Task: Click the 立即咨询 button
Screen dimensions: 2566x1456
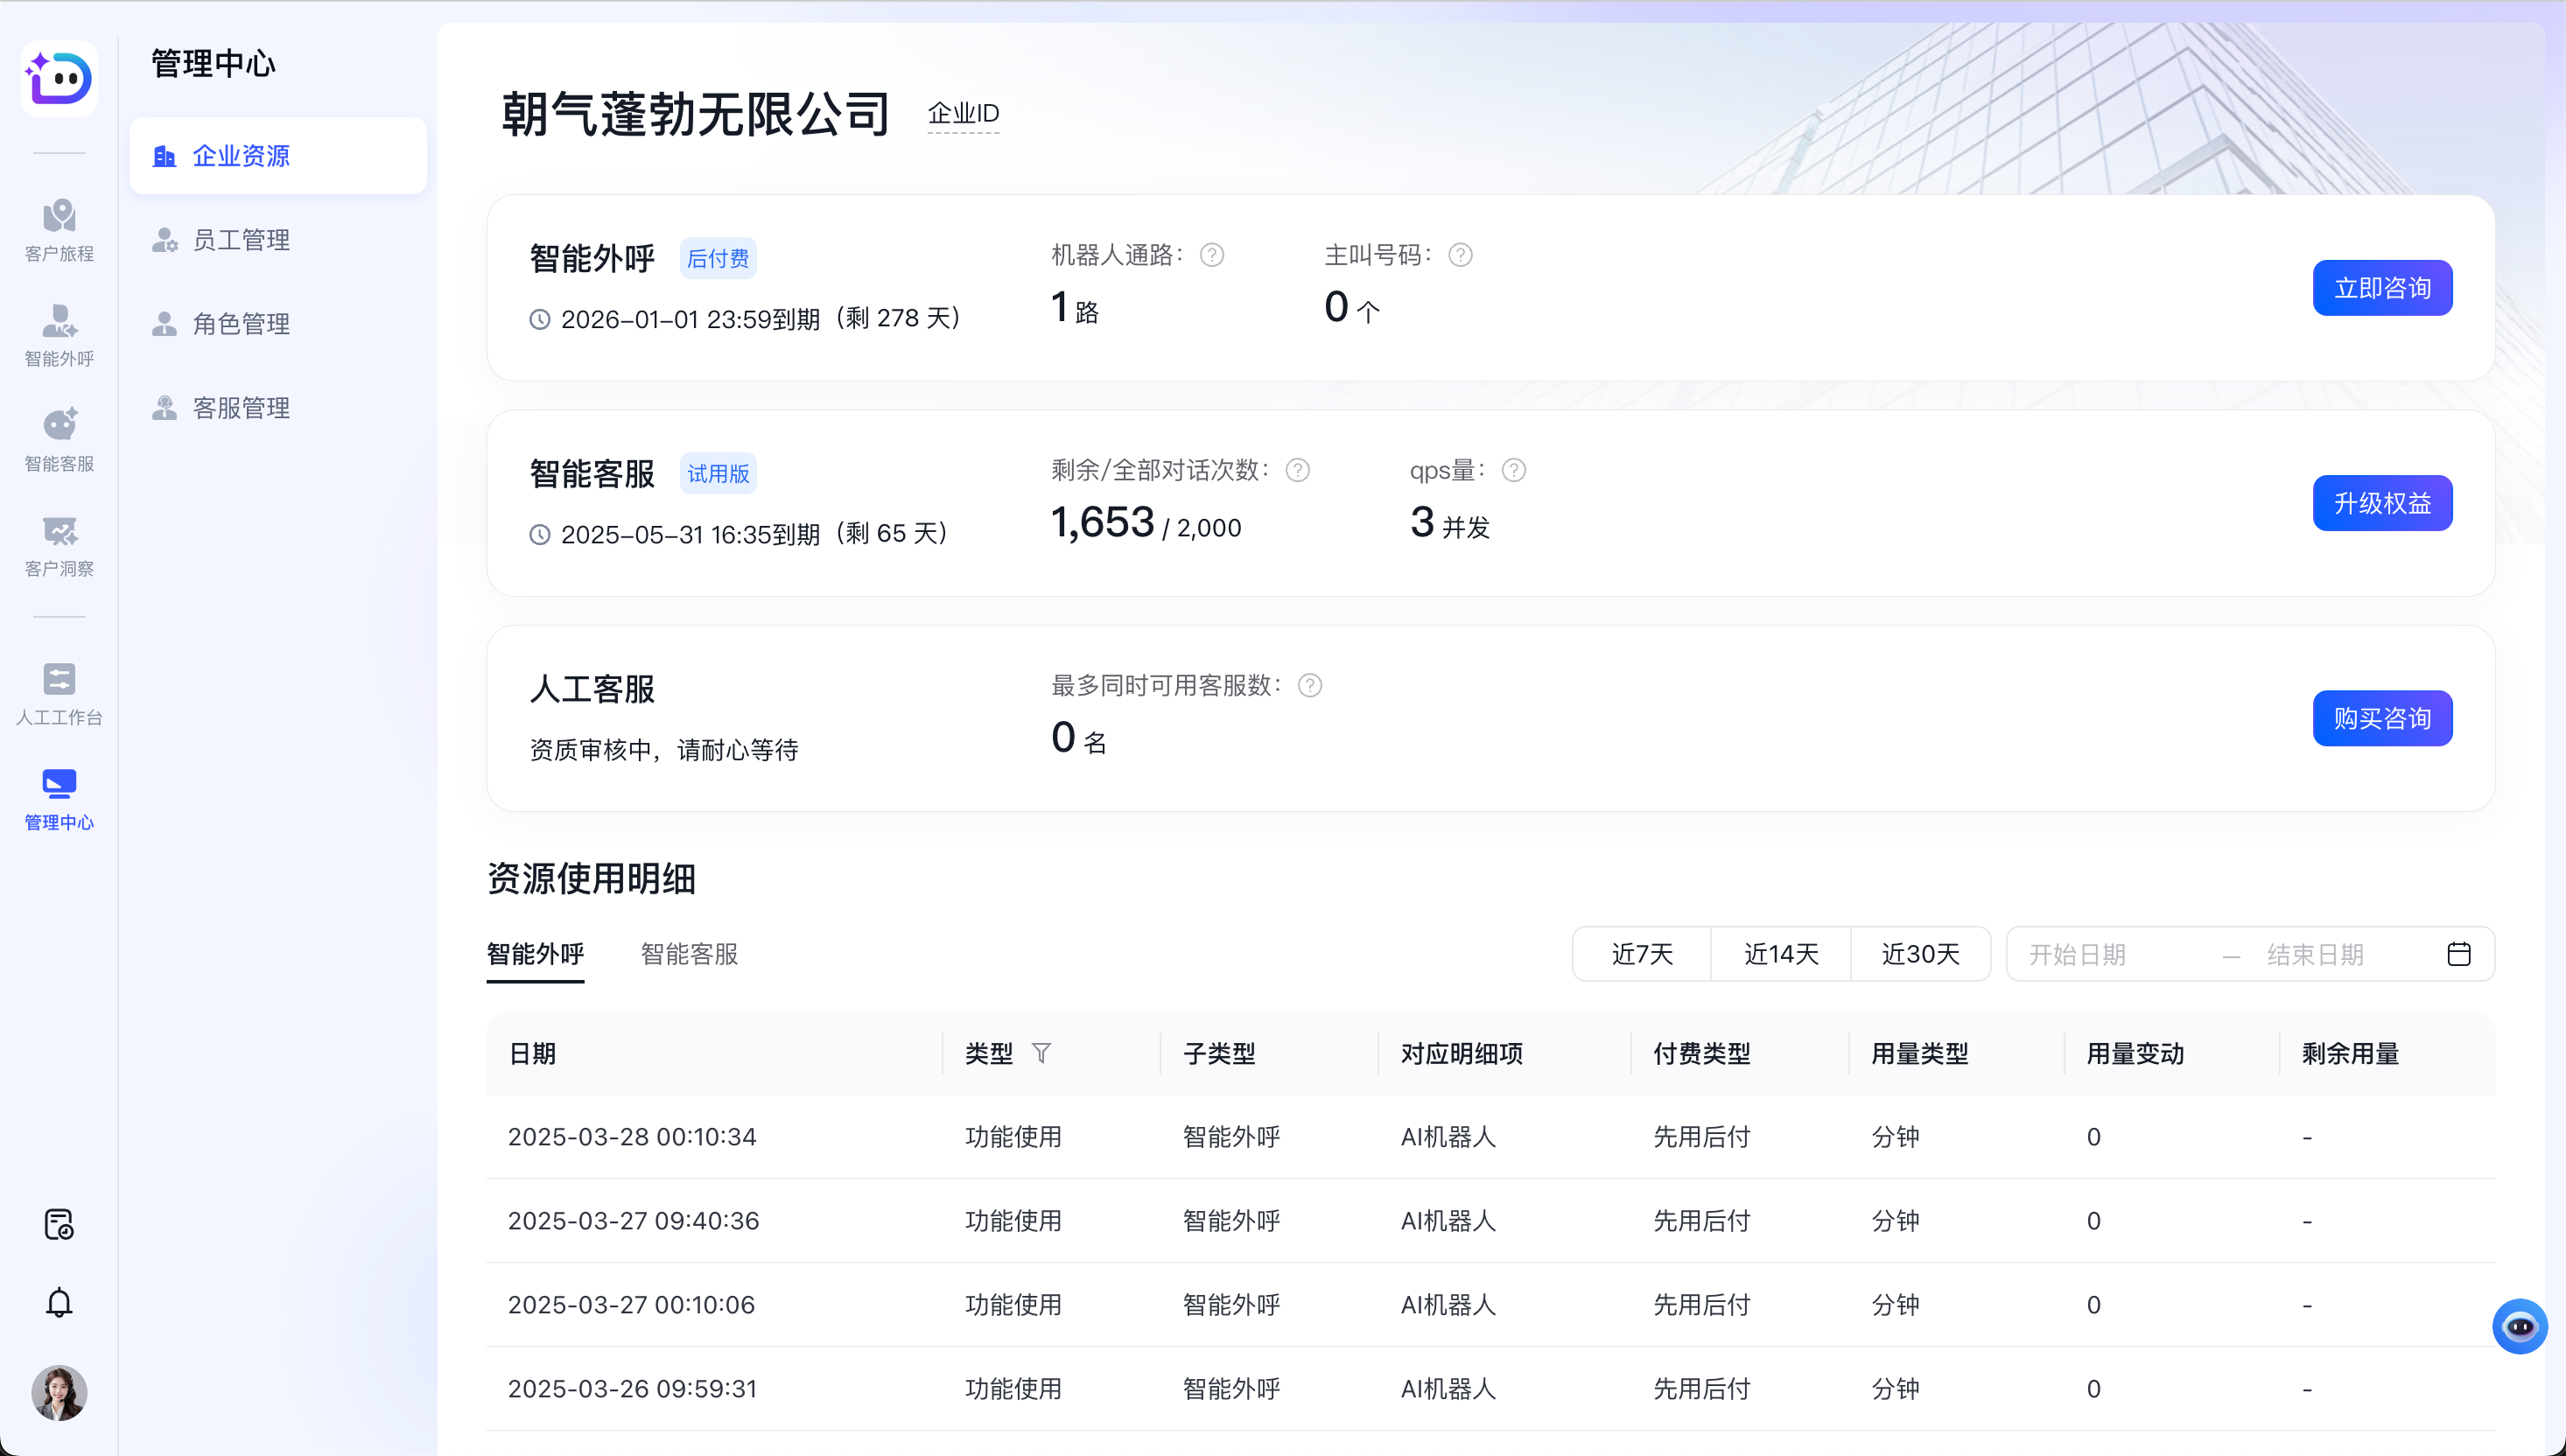Action: tap(2382, 288)
